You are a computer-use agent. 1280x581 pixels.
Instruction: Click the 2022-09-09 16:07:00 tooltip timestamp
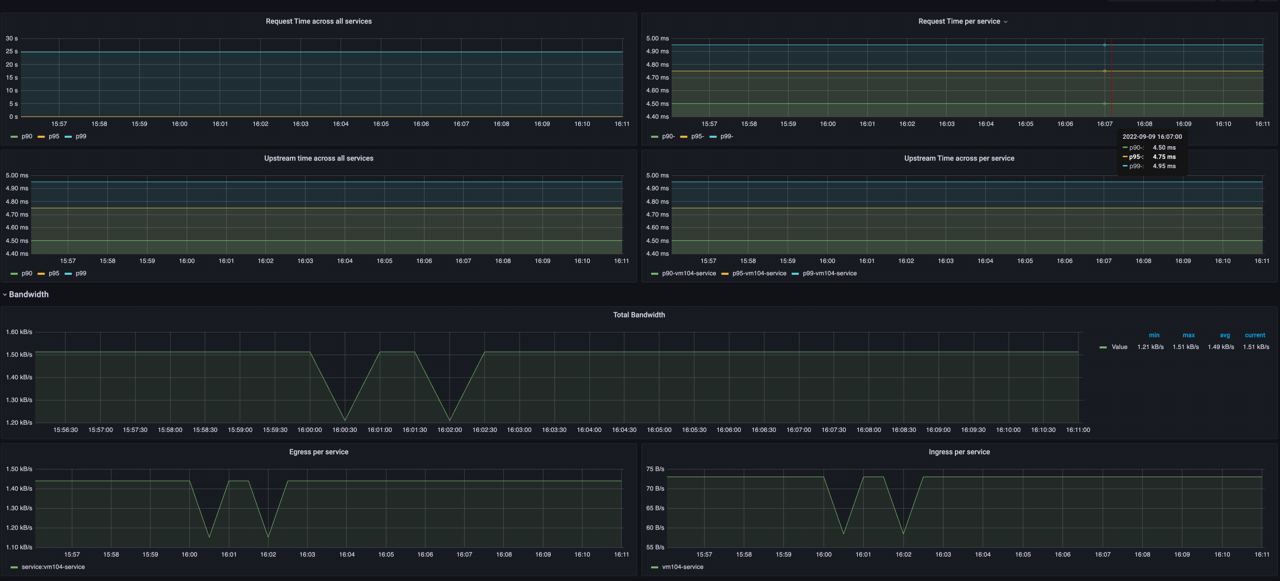pos(1152,136)
